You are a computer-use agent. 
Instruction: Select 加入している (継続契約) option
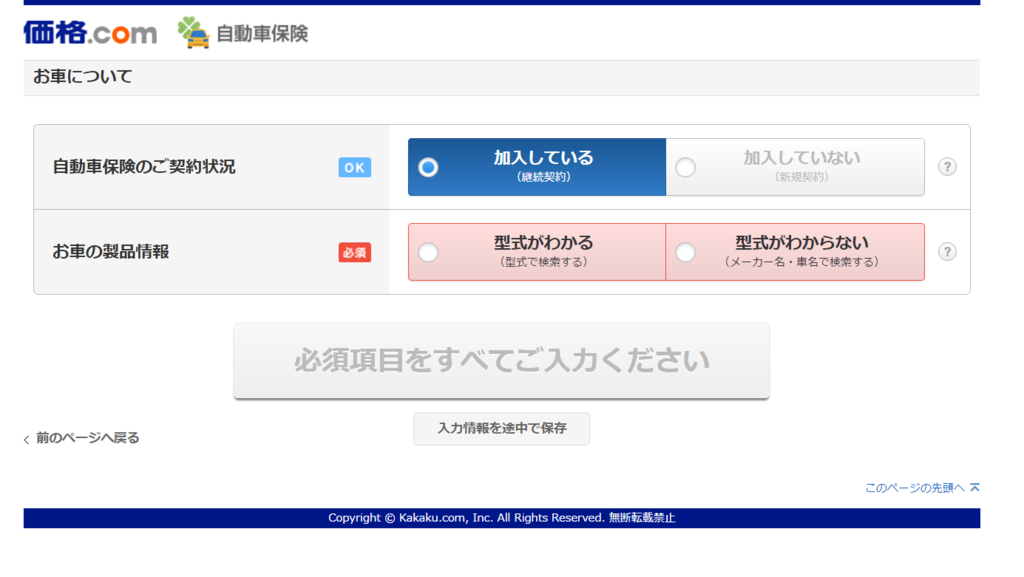(x=537, y=167)
